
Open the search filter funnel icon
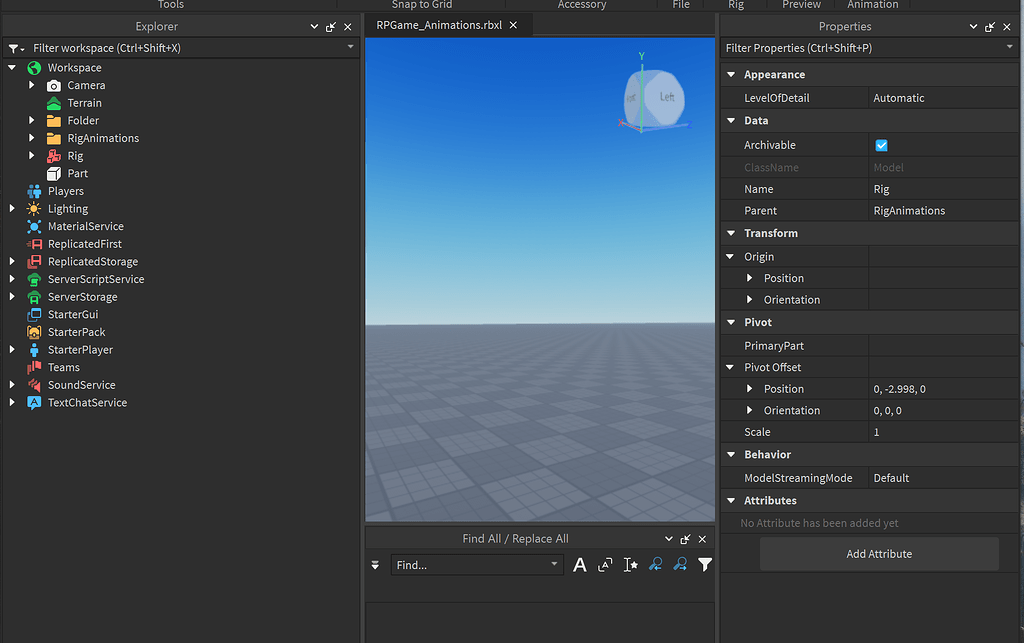point(705,565)
